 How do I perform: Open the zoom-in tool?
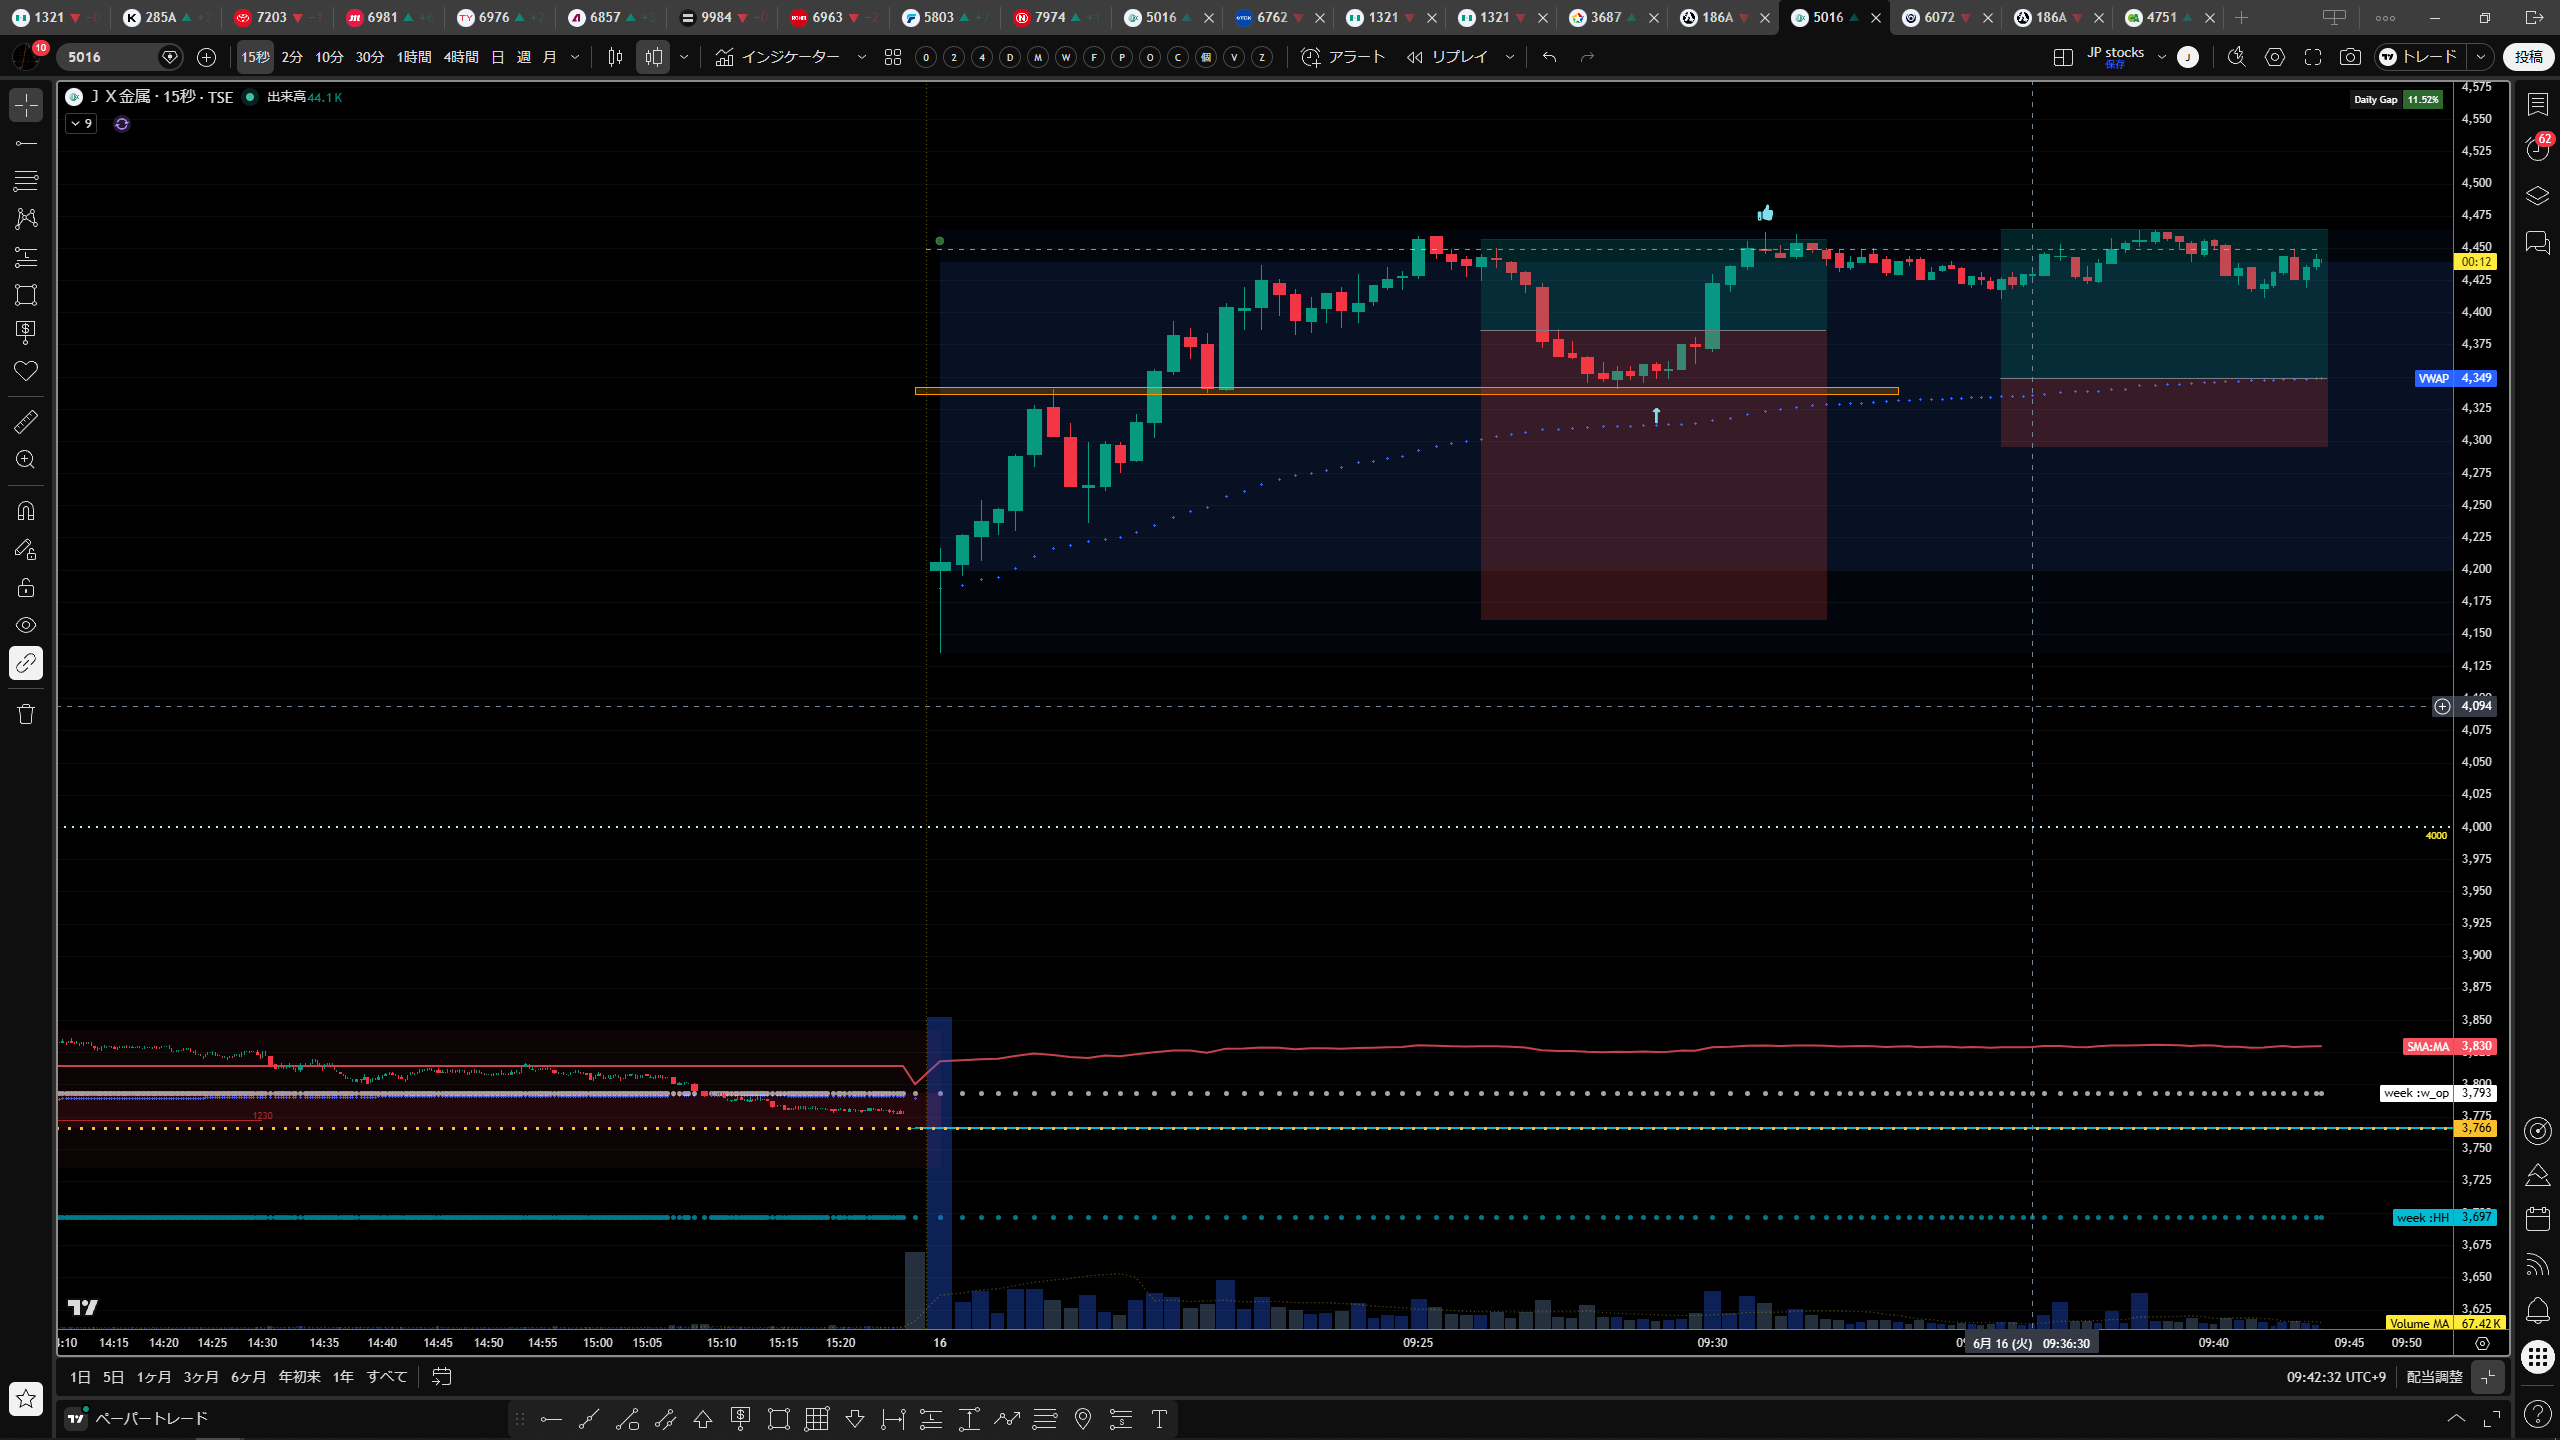tap(26, 460)
